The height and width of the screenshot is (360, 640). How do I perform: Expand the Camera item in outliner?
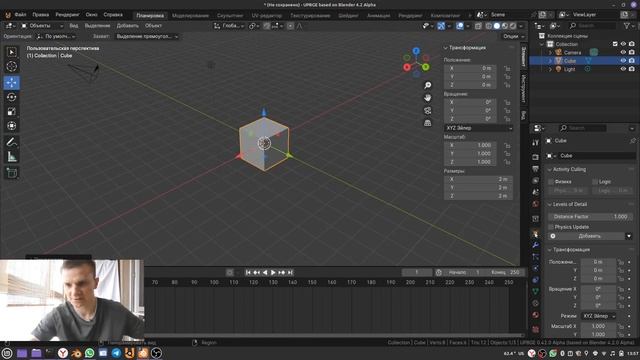550,53
